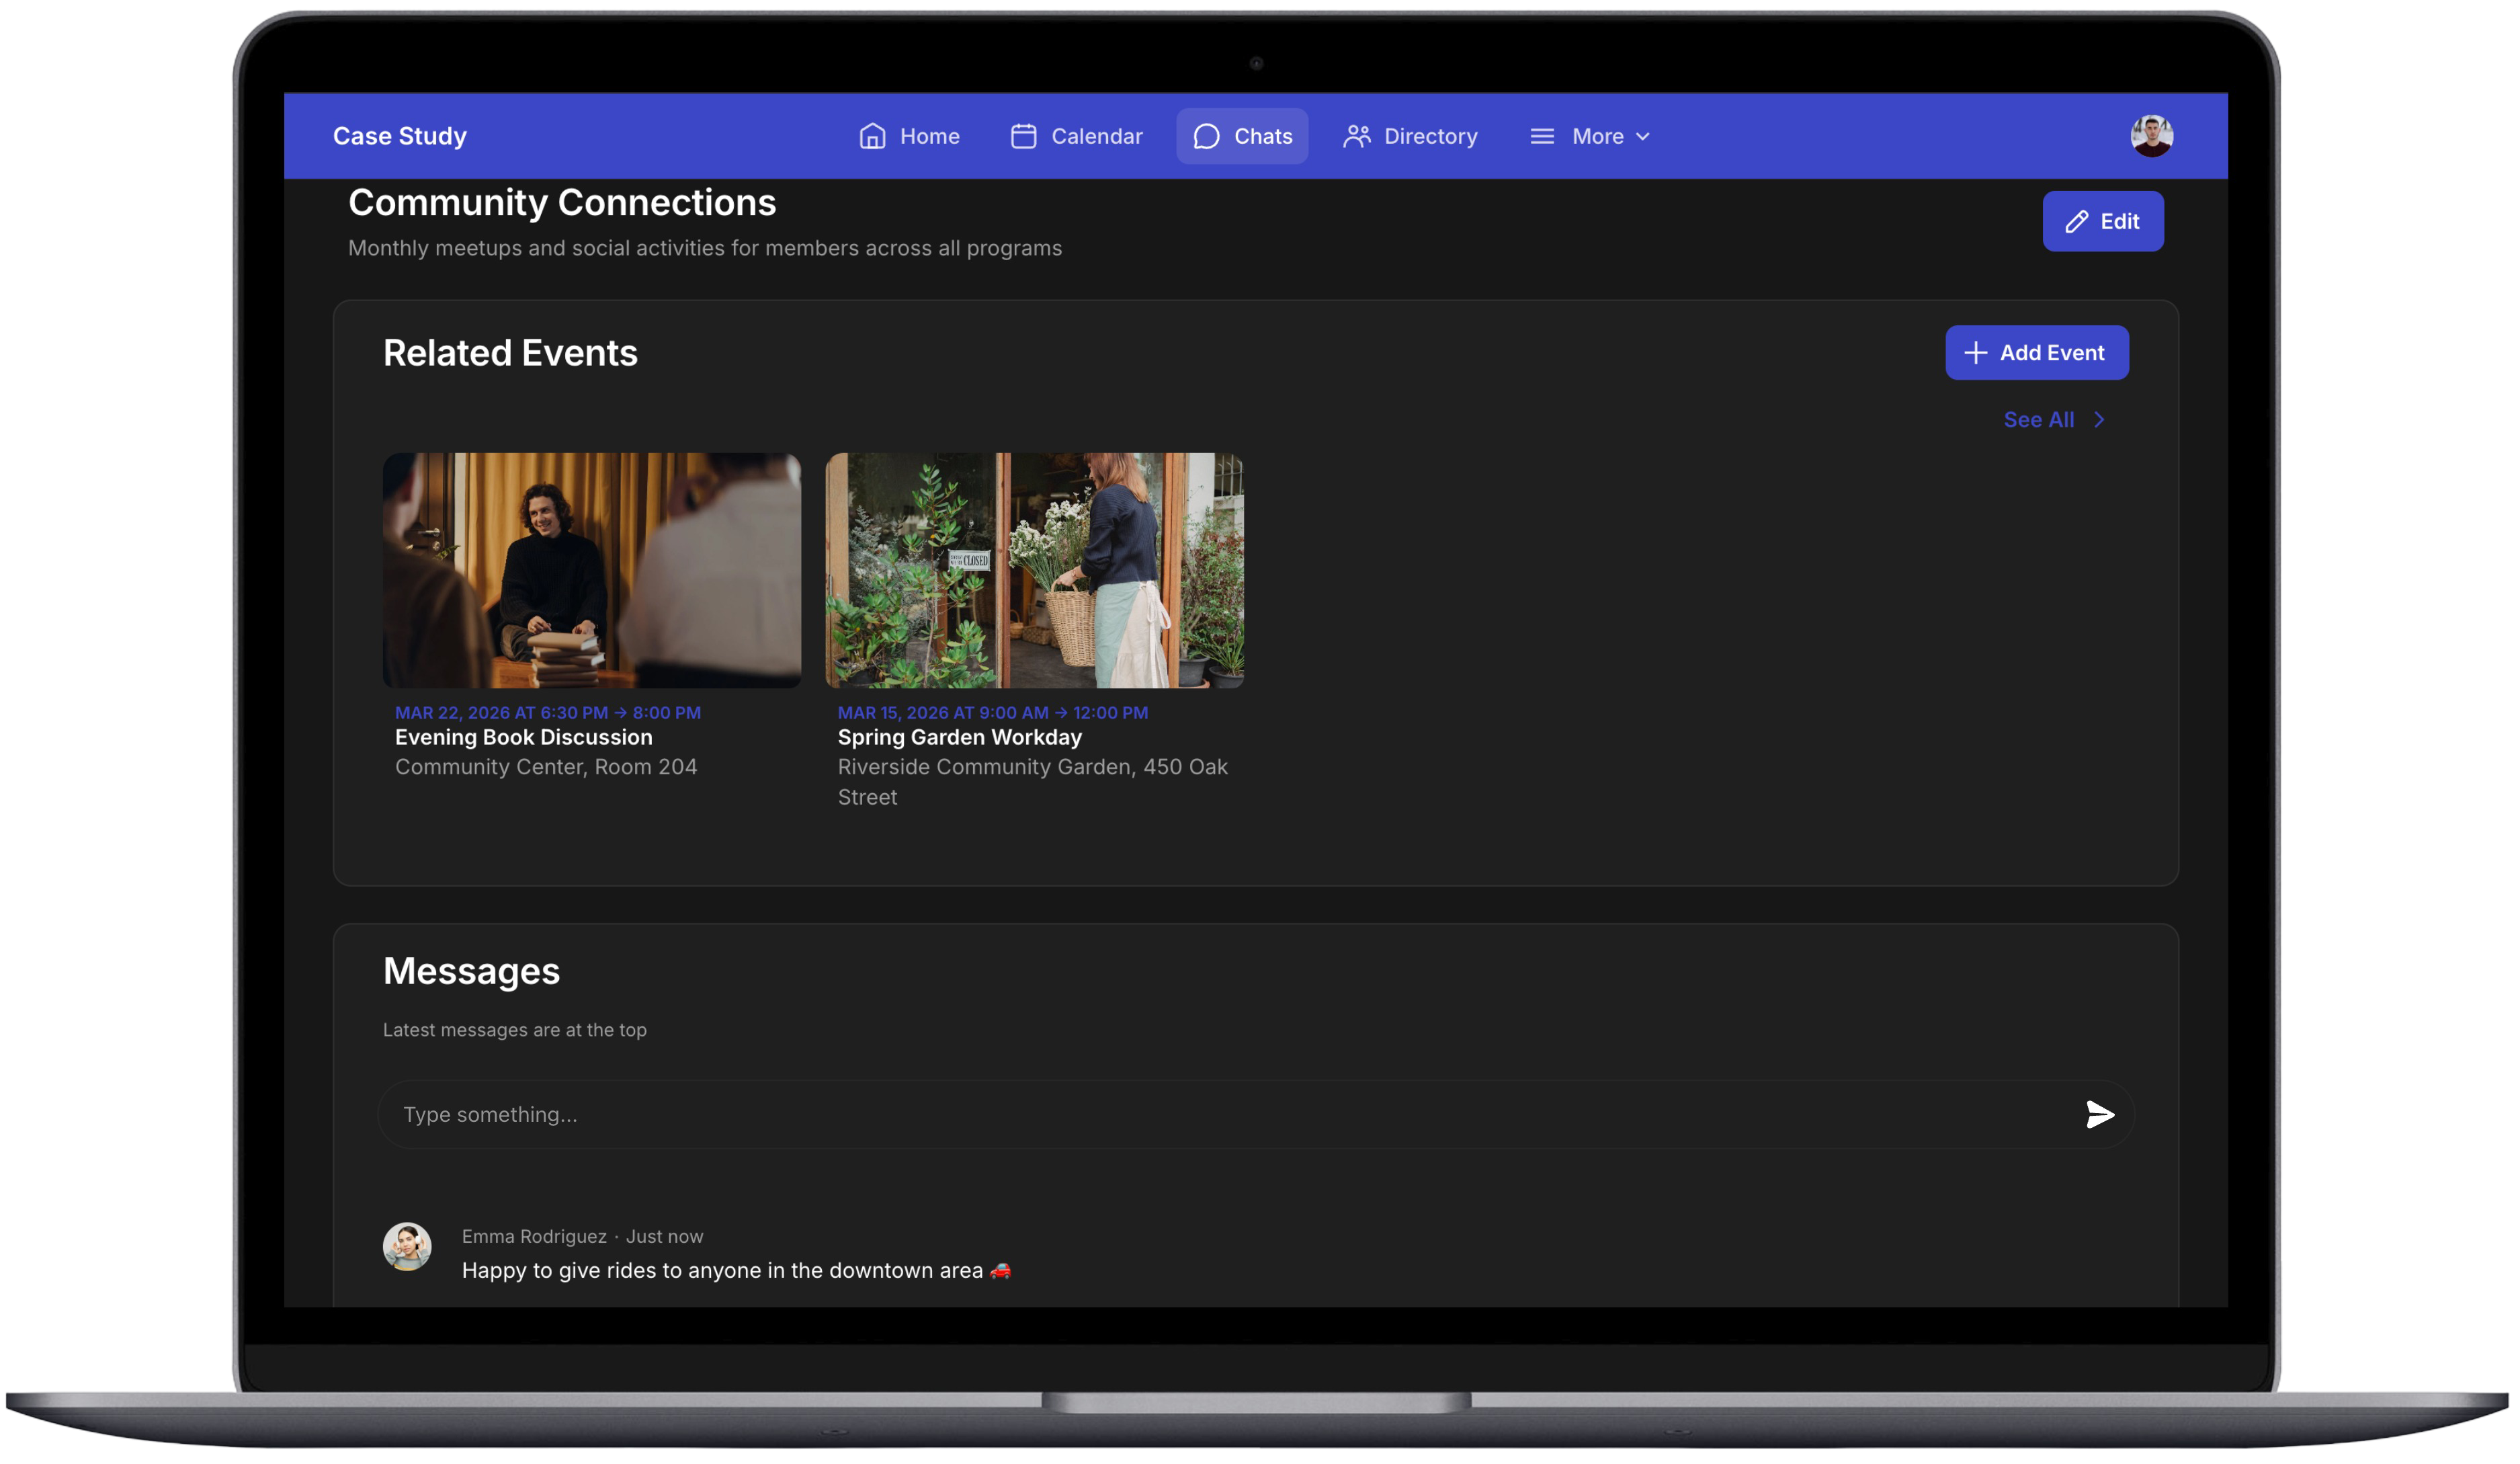The width and height of the screenshot is (2520, 1464).
Task: Go to the Calendar menu item
Action: coord(1096,136)
